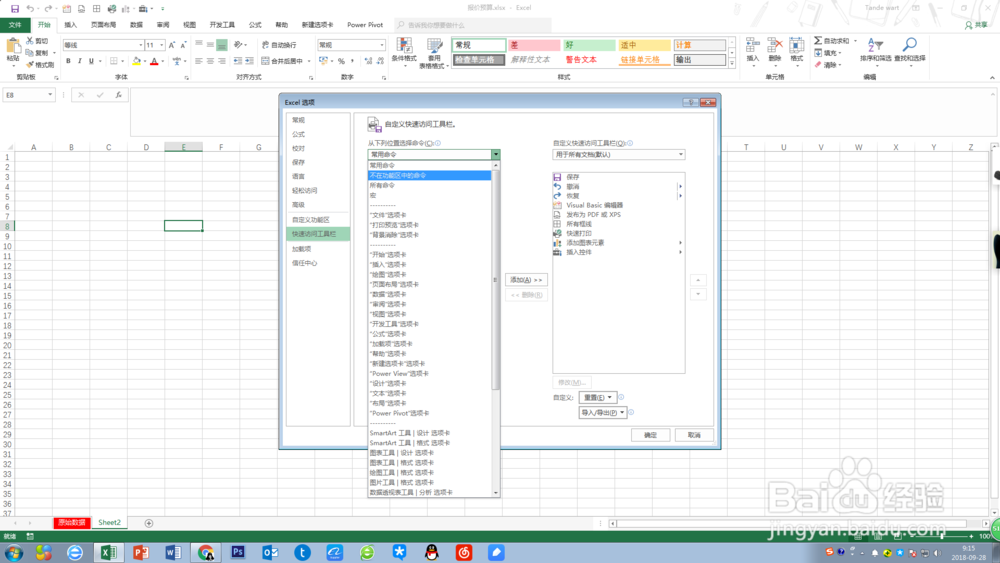Click the dropdown list scroll down arrow
Viewport: 1000px width, 563px height.
(496, 493)
